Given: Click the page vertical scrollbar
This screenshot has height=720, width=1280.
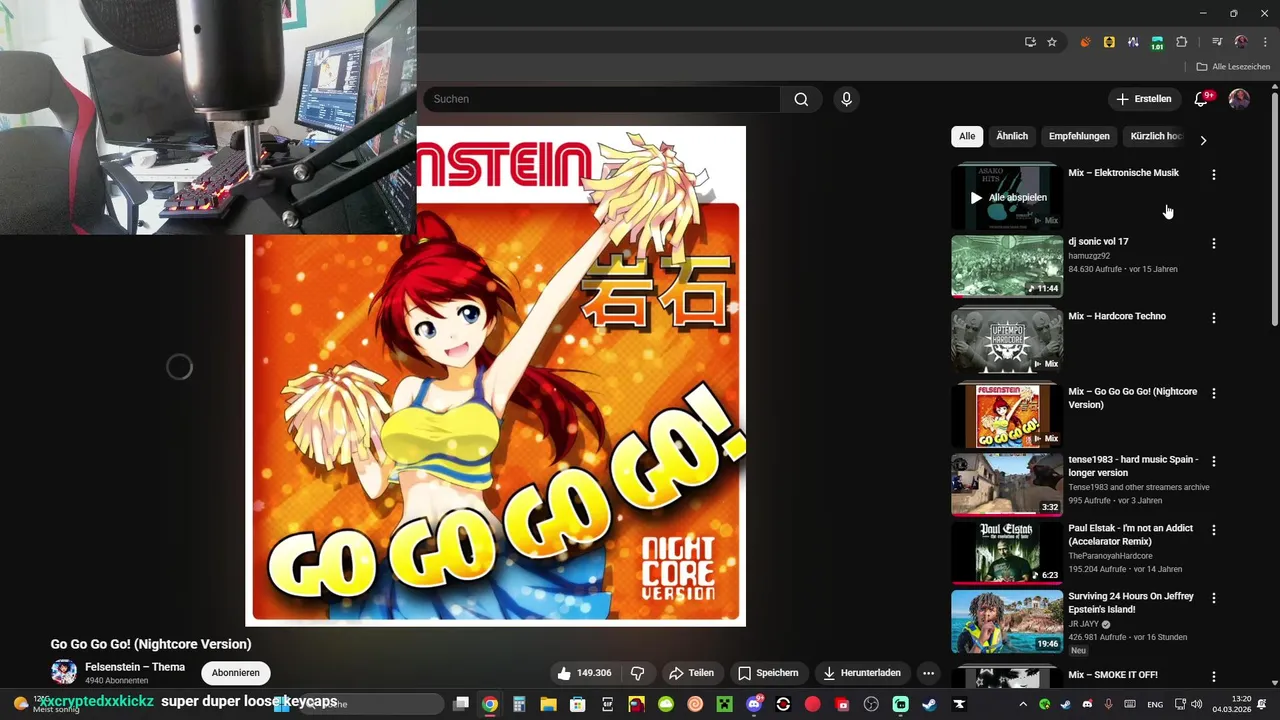Looking at the screenshot, I should point(1274,208).
